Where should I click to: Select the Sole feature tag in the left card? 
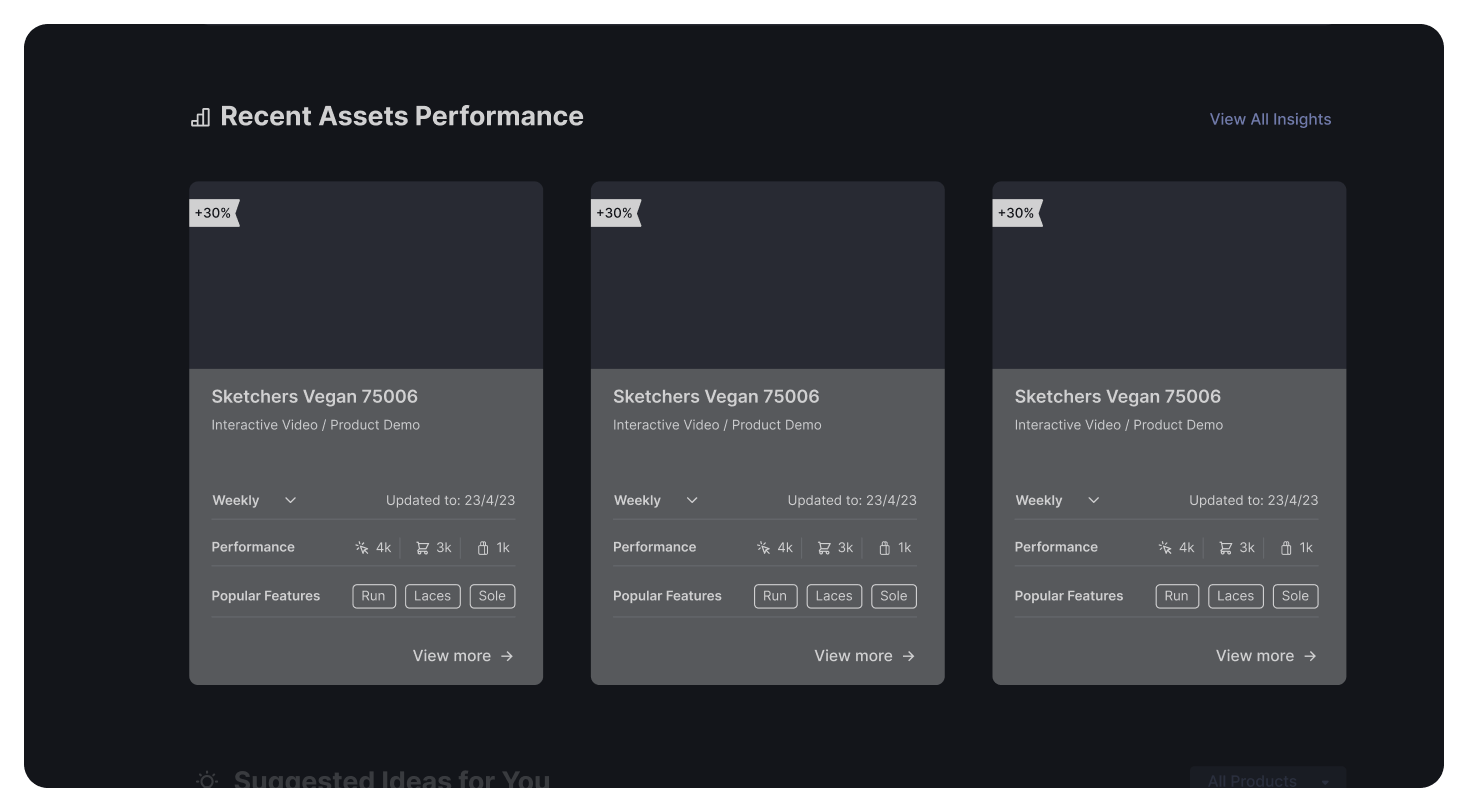(493, 596)
